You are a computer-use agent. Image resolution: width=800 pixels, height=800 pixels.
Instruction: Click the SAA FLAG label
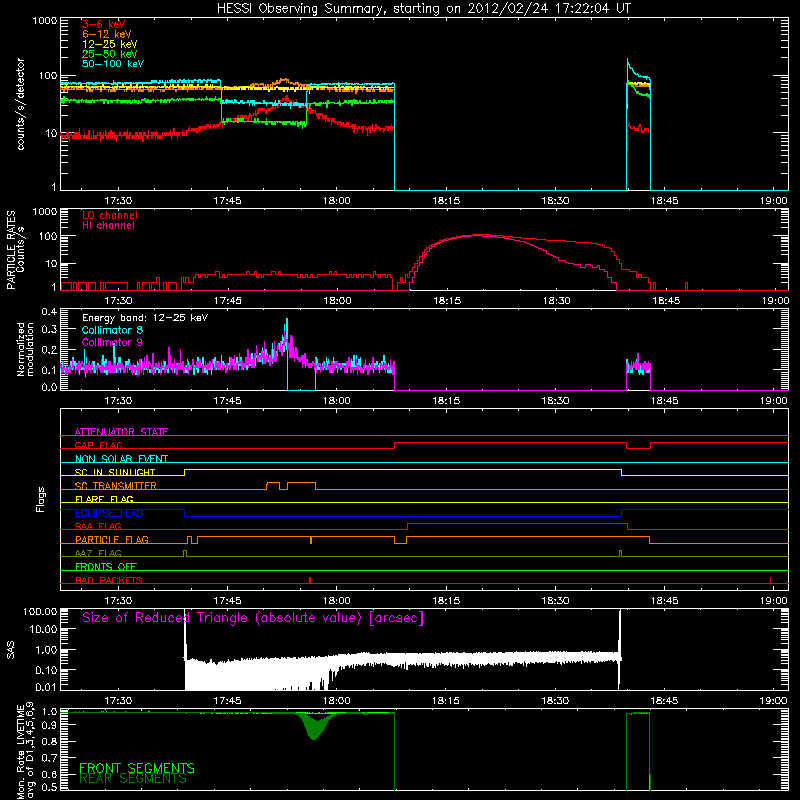[98, 526]
